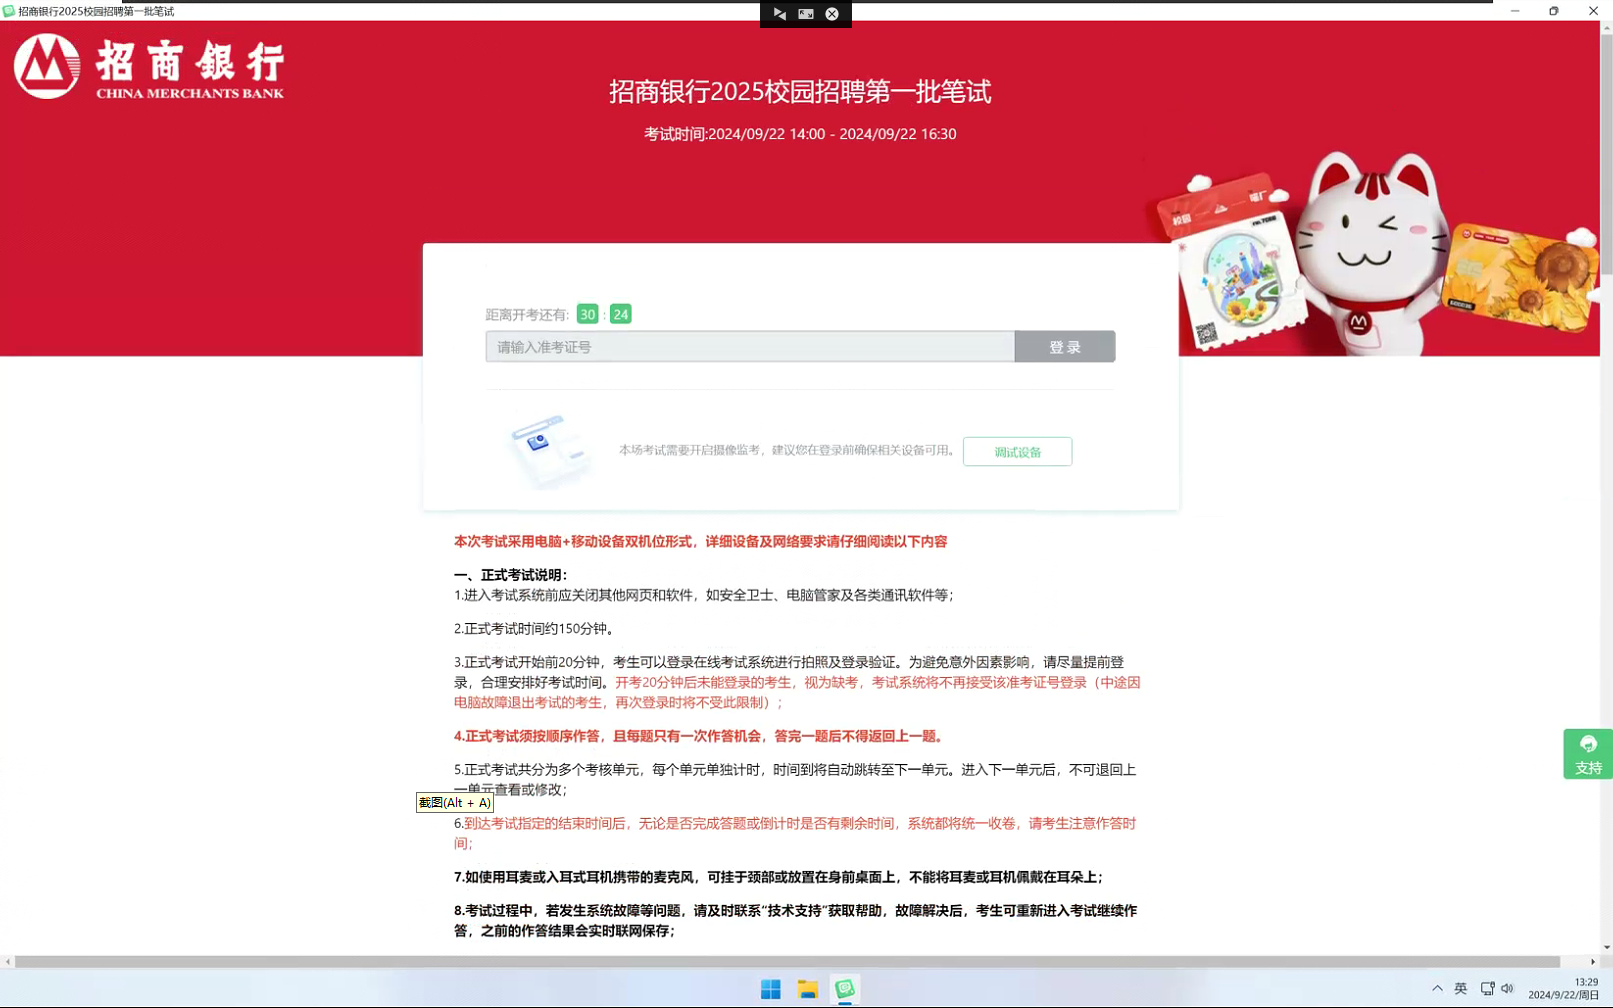The image size is (1613, 1008).
Task: Click the countdown seconds value 24
Action: 621,314
